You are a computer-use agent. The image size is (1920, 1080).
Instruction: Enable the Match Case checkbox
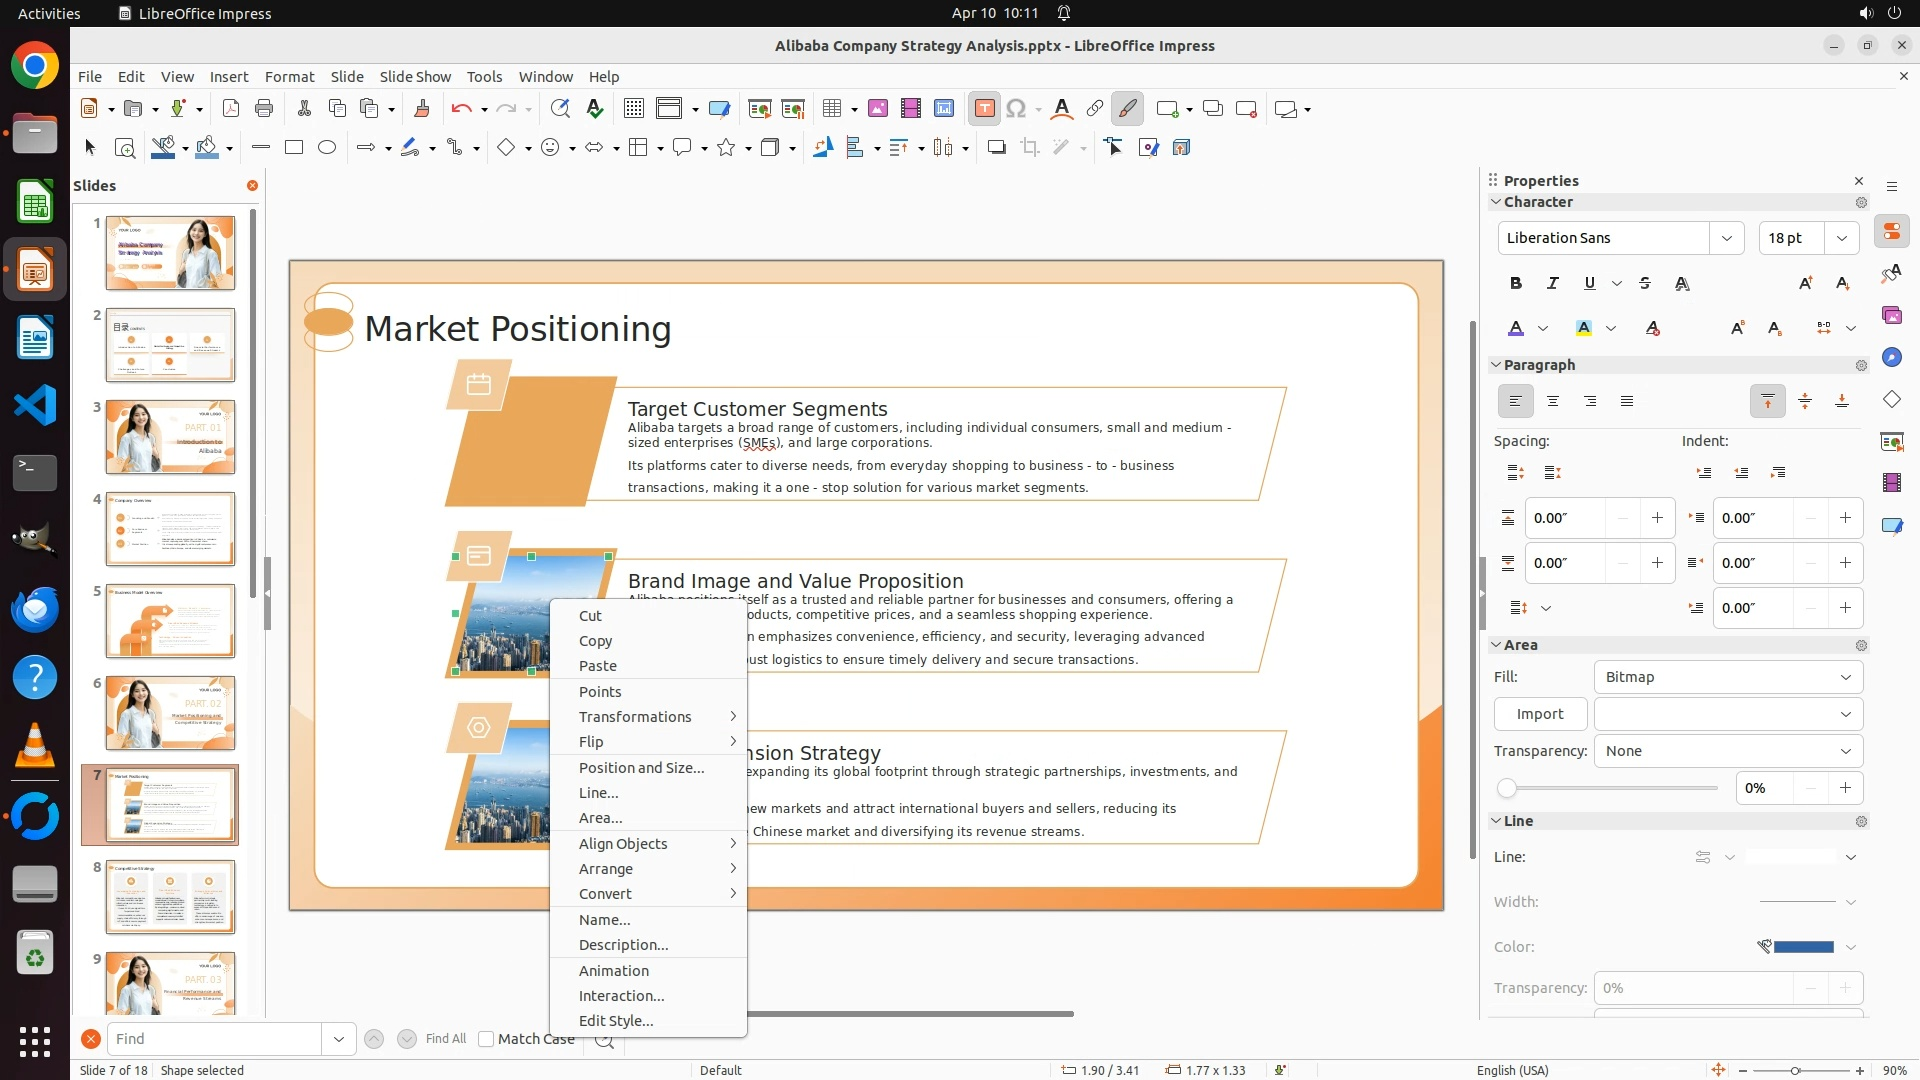point(487,1039)
